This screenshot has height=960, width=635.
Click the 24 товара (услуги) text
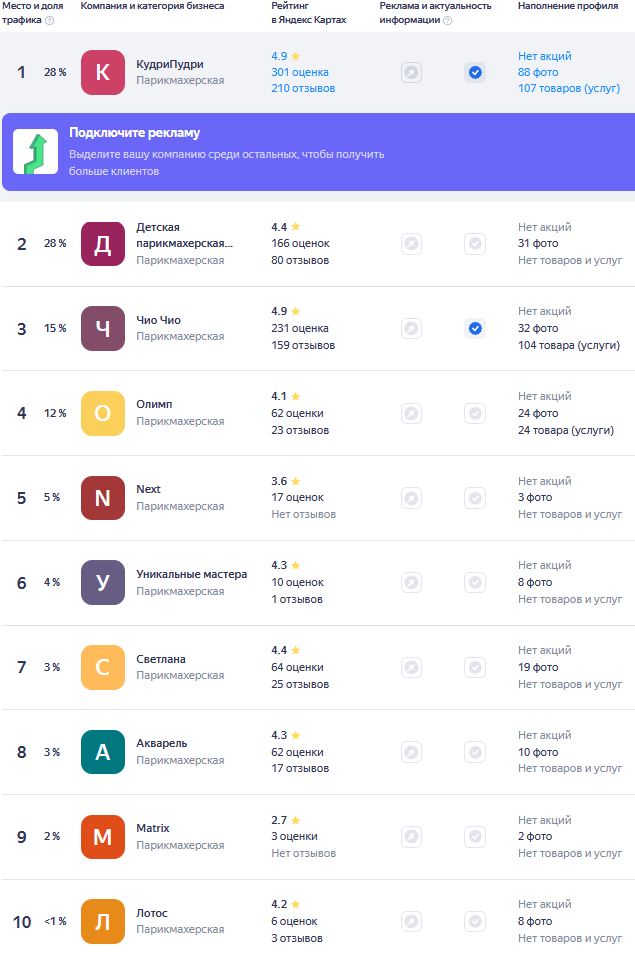[566, 430]
